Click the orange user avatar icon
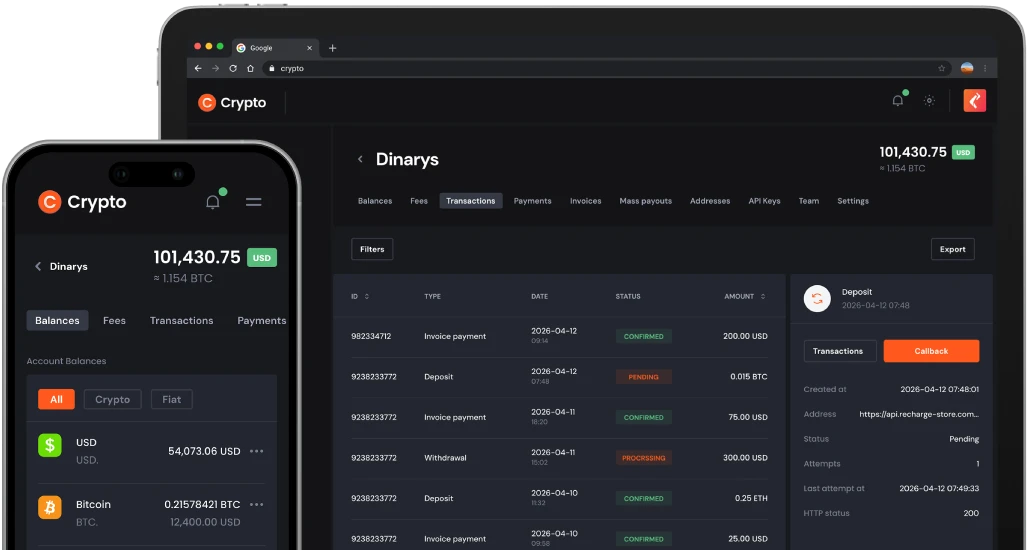This screenshot has width=1032, height=550. tap(975, 101)
